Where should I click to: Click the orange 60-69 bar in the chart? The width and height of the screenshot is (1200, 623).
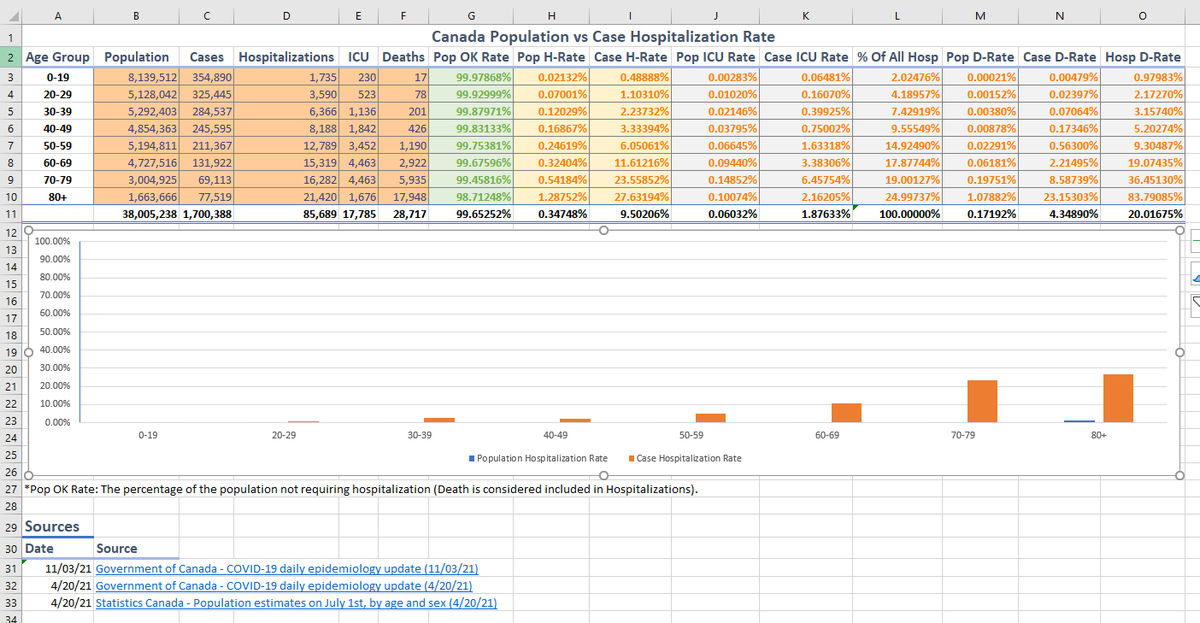846,412
